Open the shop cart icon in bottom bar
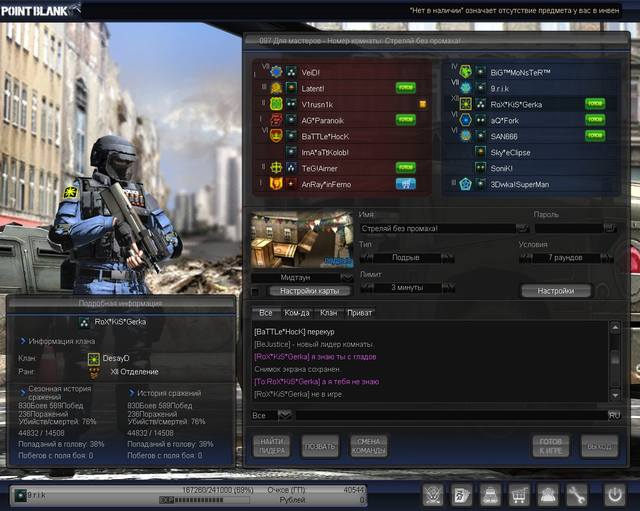This screenshot has width=640, height=511. click(x=519, y=495)
